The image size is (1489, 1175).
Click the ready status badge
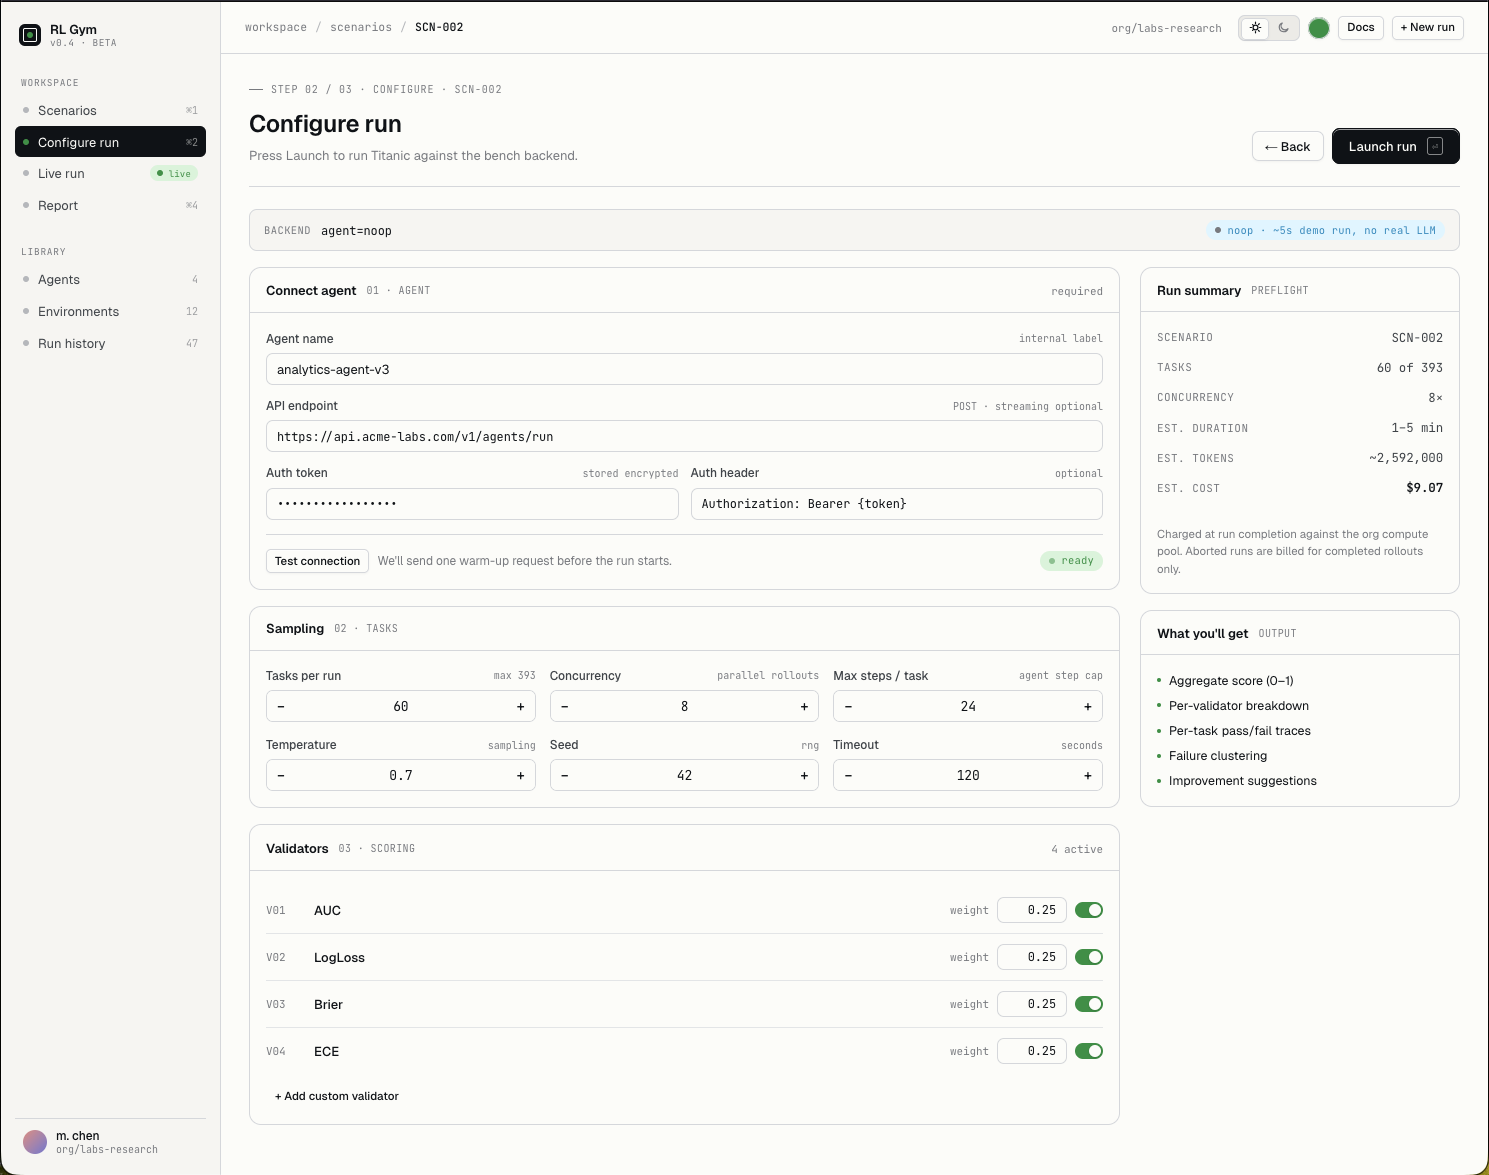1071,561
